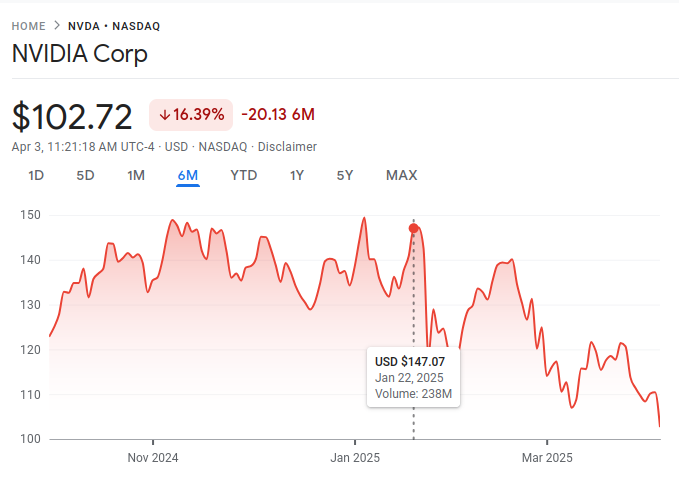This screenshot has width=679, height=477.
Task: Show the MAX price history
Action: [x=401, y=176]
